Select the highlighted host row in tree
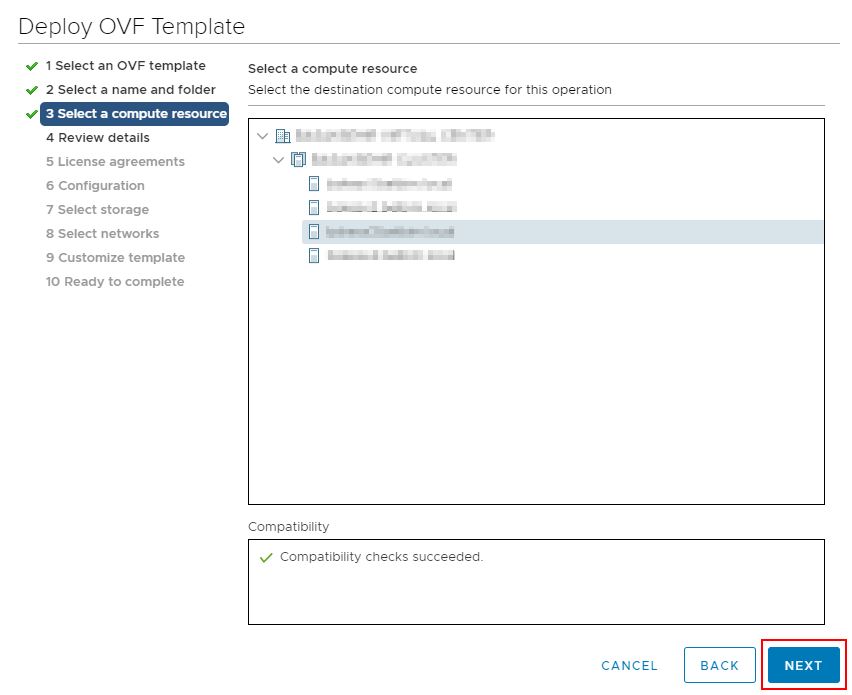852x695 pixels. point(562,231)
